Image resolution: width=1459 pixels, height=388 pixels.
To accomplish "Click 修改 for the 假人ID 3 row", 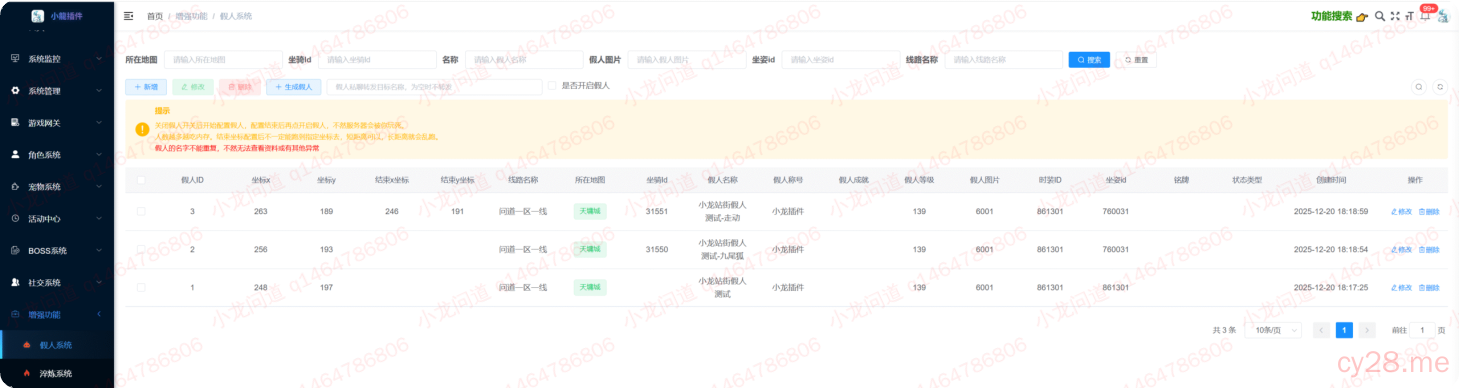I will [1401, 211].
